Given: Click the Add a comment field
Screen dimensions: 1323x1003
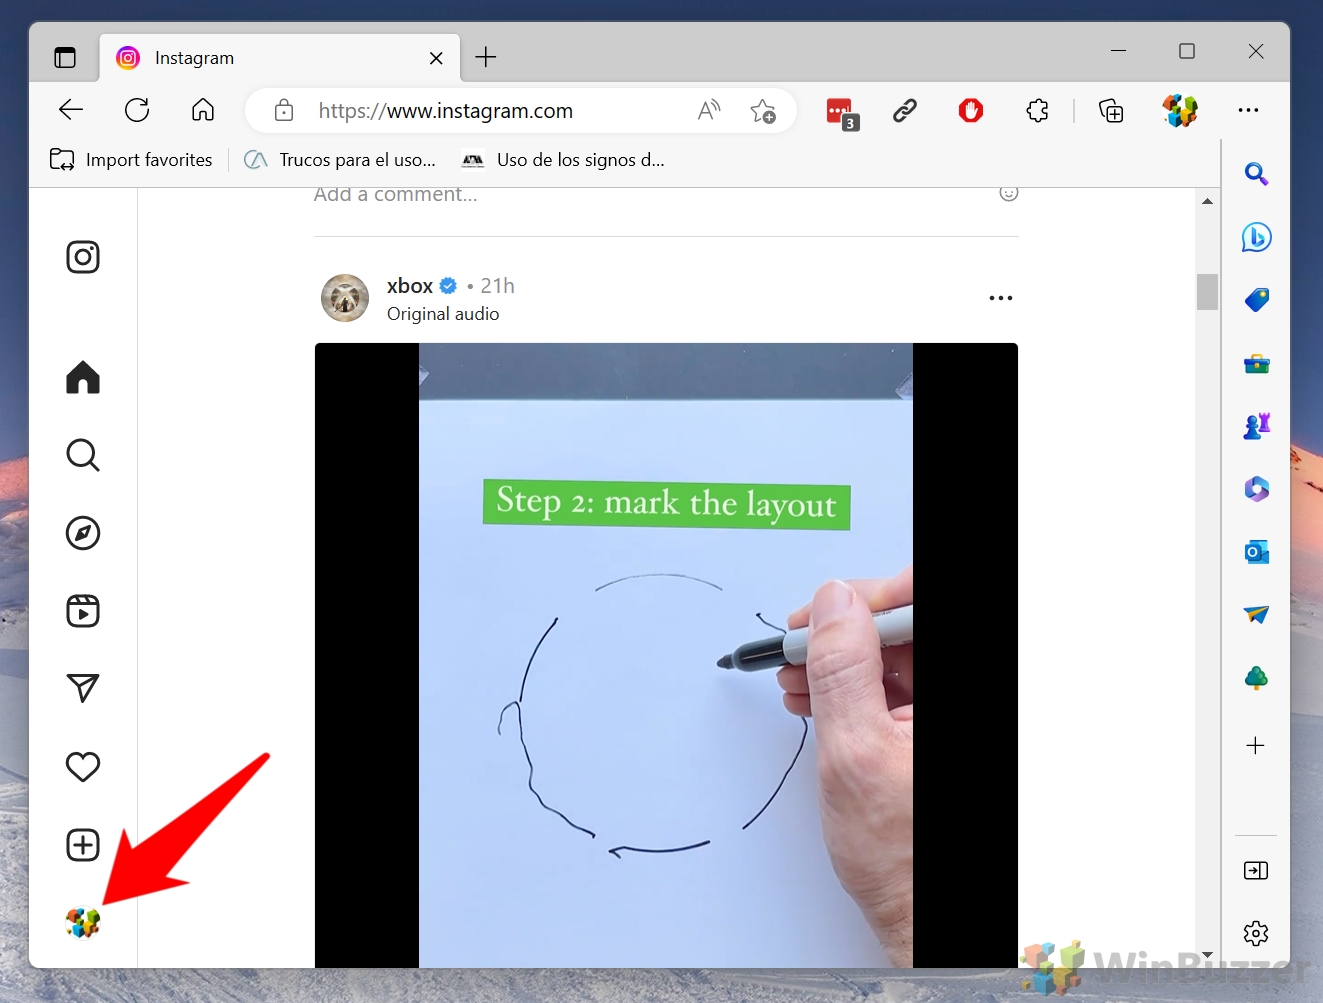Looking at the screenshot, I should coord(396,194).
